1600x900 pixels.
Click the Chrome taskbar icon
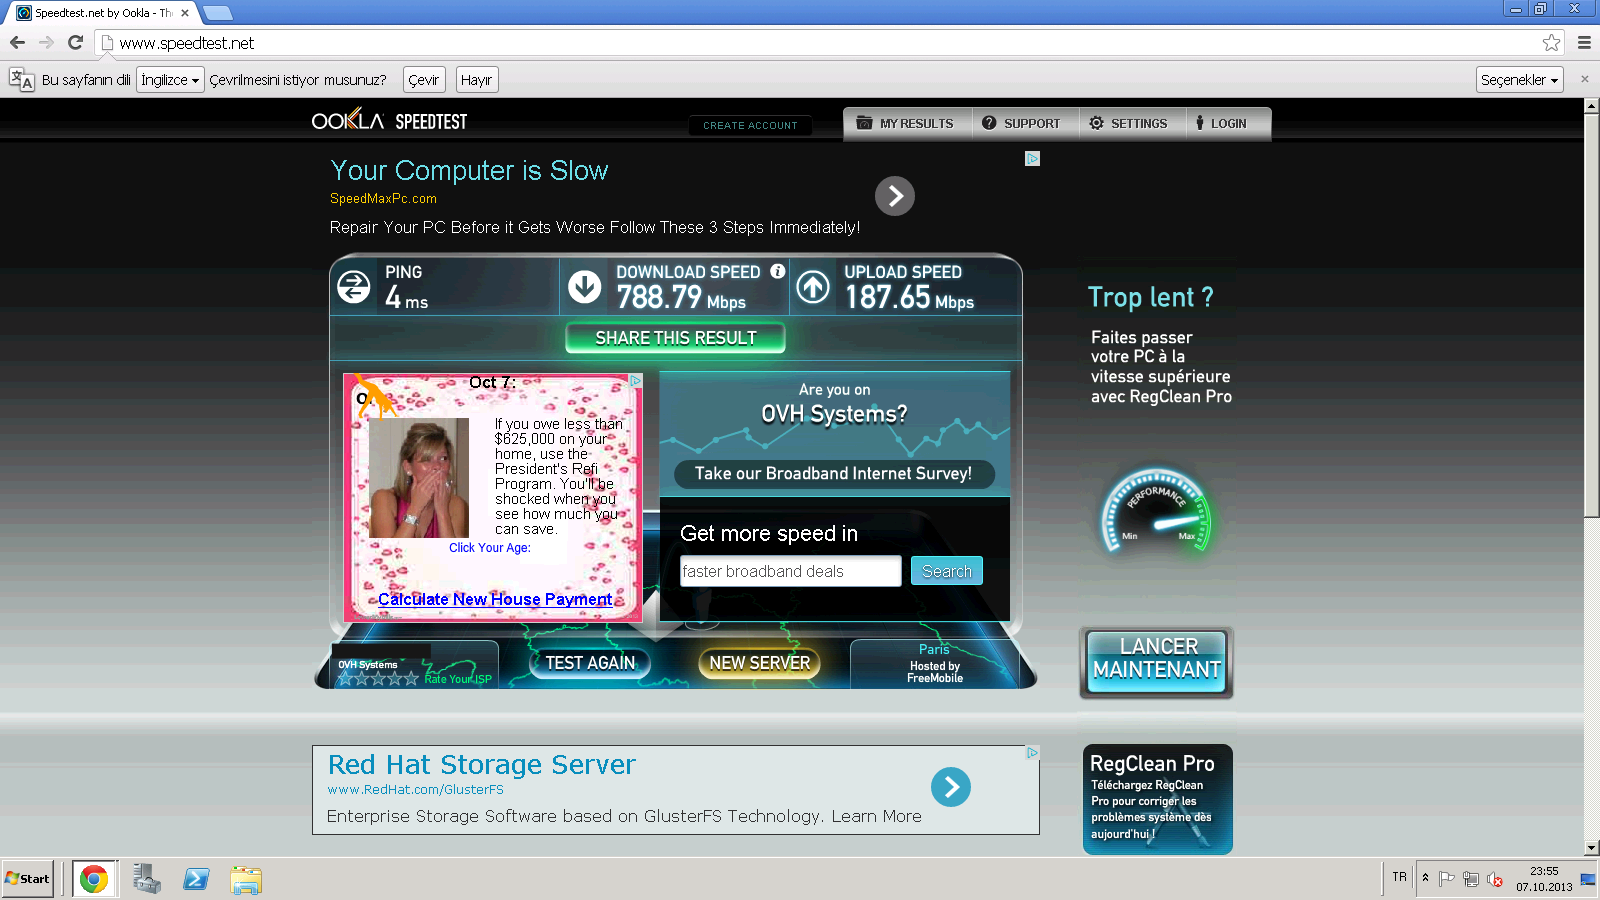click(94, 879)
